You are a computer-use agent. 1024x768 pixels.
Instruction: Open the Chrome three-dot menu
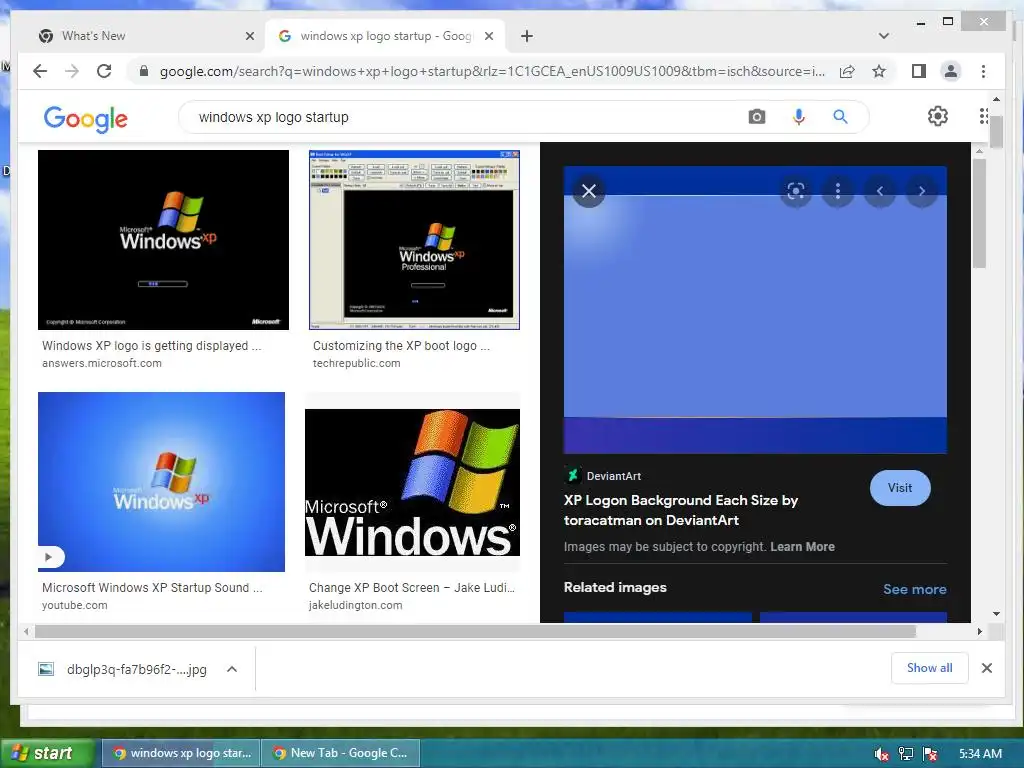984,71
